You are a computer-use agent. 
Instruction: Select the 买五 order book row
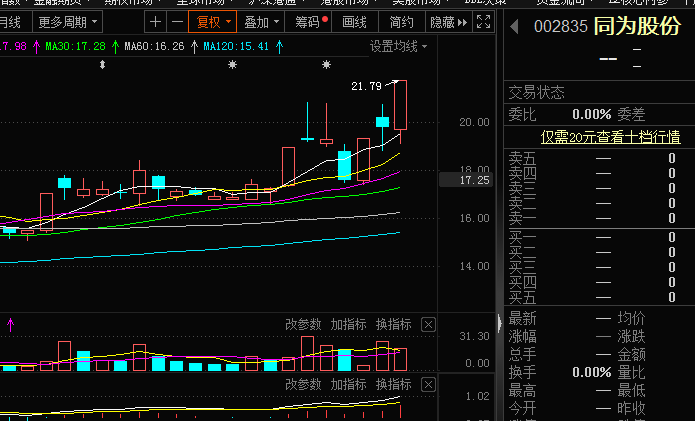click(599, 297)
